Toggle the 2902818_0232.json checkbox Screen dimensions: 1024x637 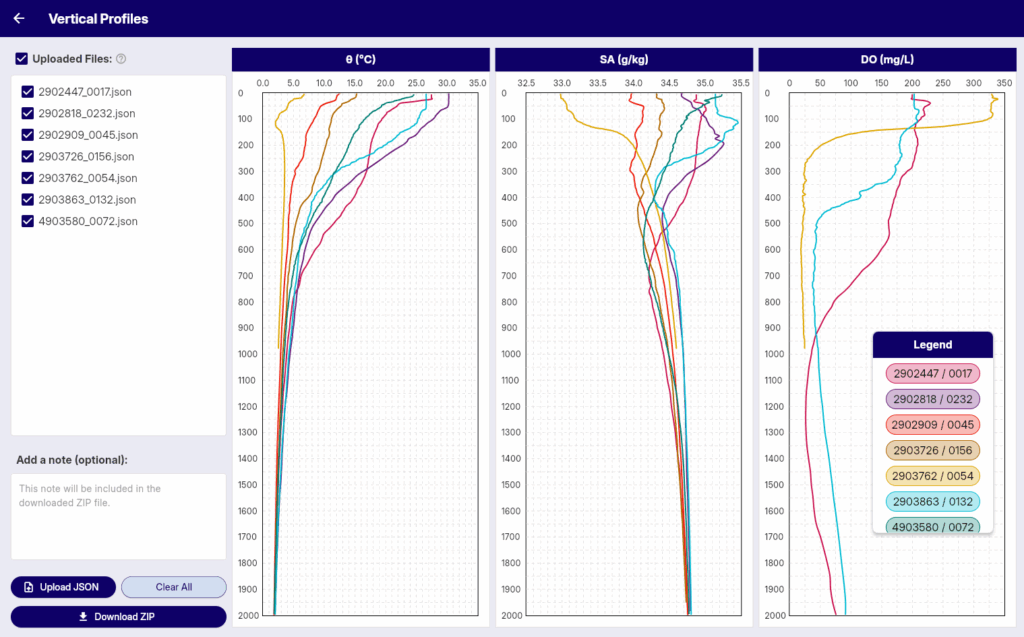(x=27, y=113)
